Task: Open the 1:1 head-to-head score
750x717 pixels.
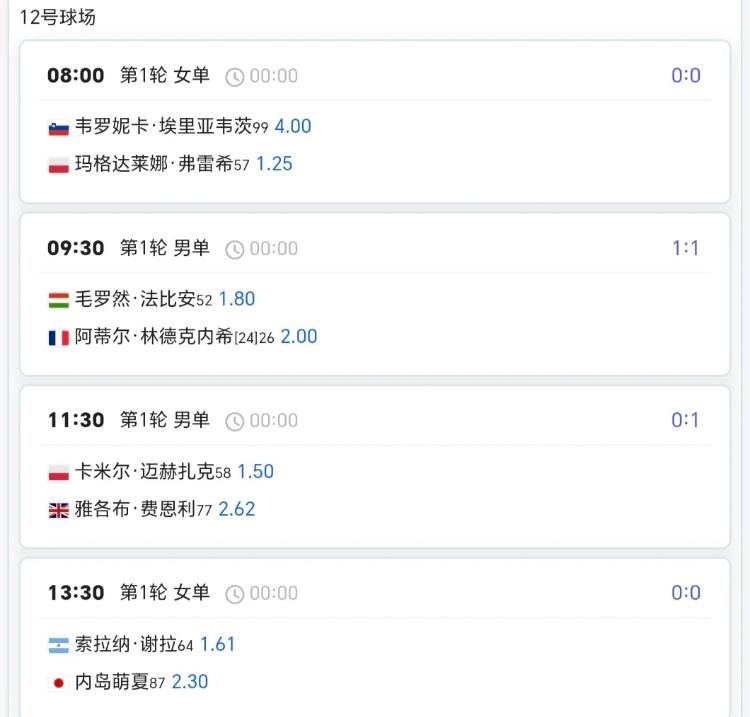Action: (685, 248)
